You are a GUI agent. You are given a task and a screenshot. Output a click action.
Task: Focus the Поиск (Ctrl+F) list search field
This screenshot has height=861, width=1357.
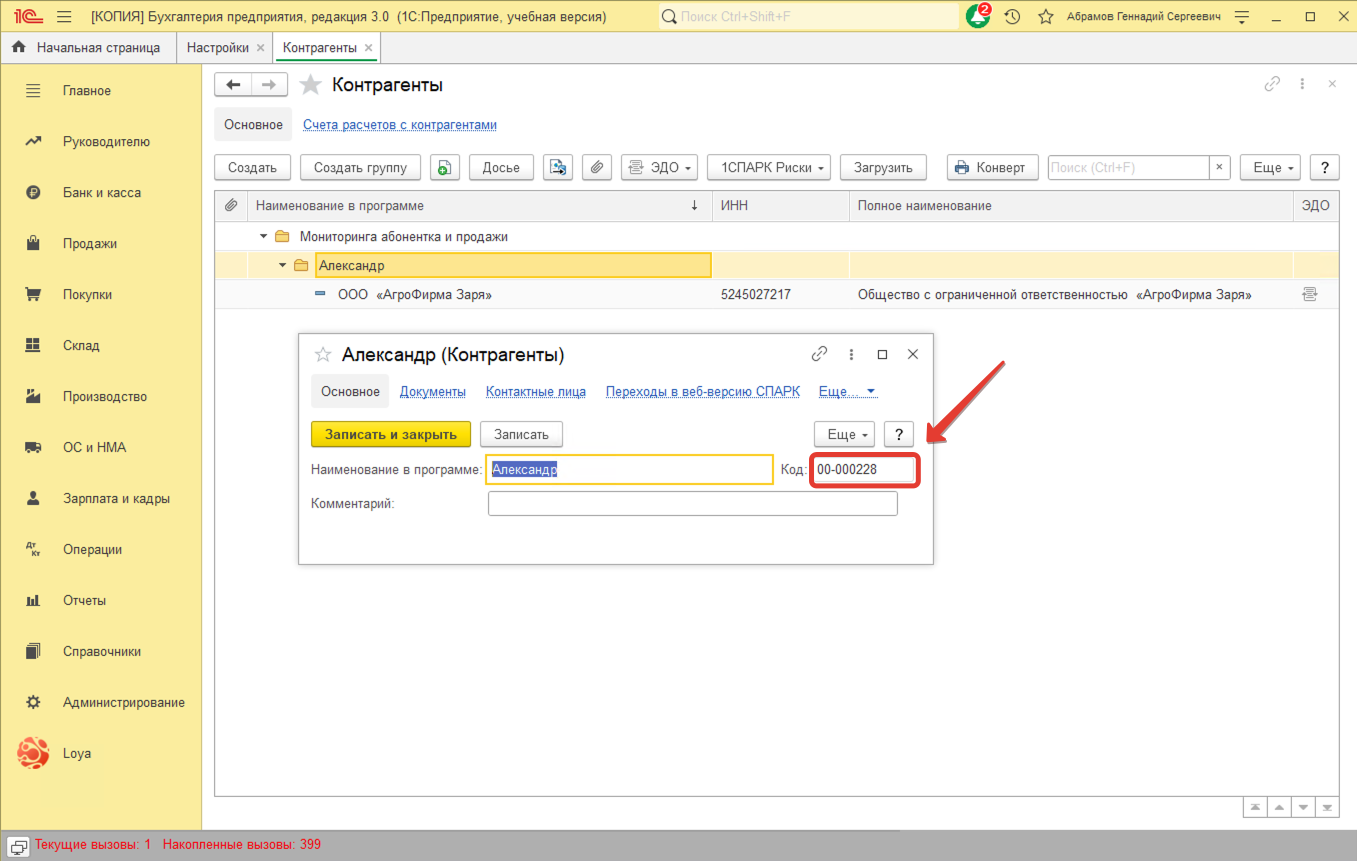tap(1129, 168)
